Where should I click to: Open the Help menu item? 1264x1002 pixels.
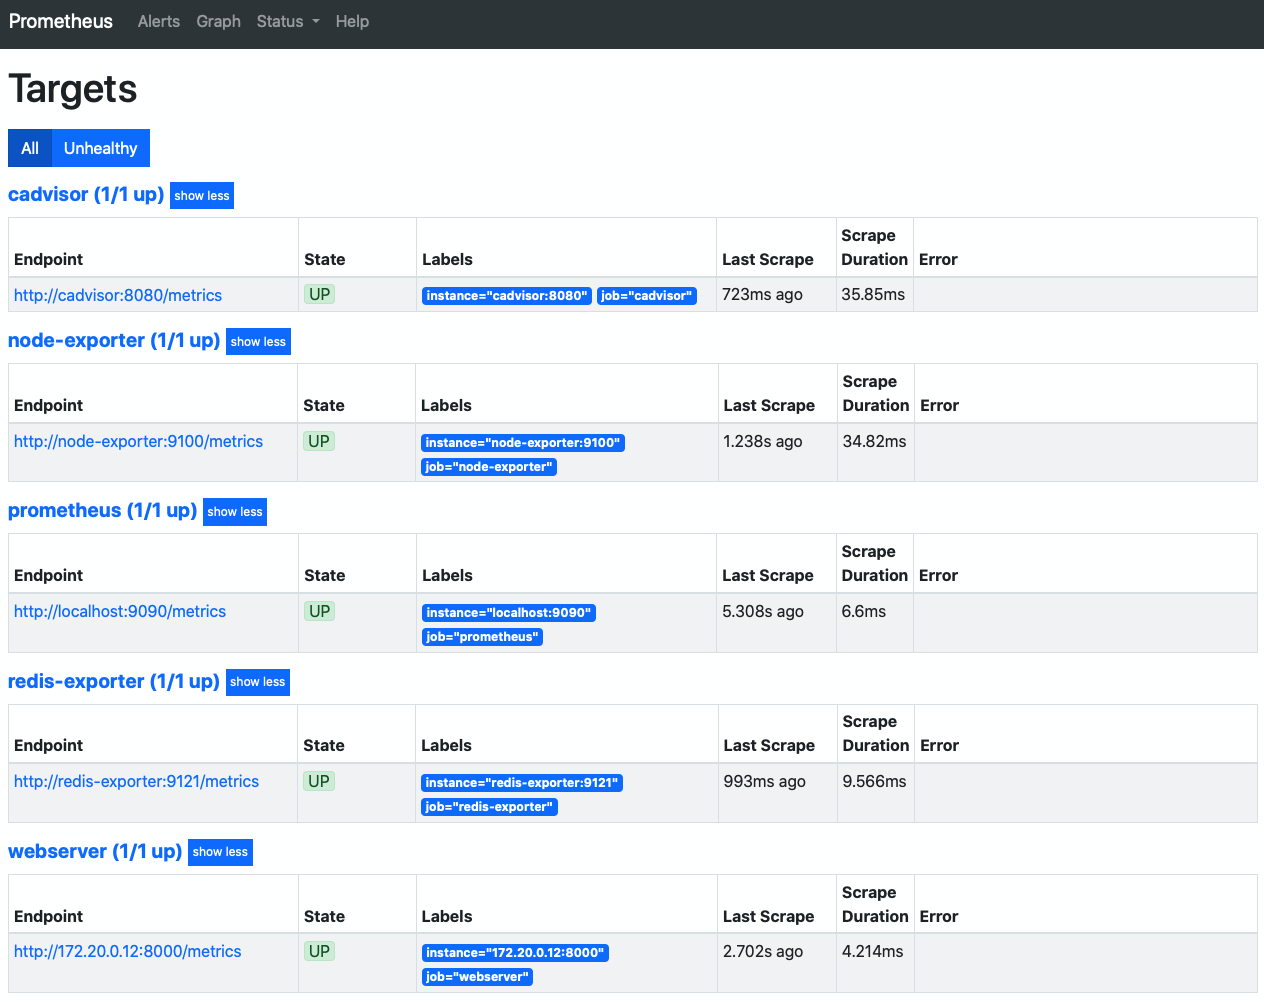pos(352,21)
